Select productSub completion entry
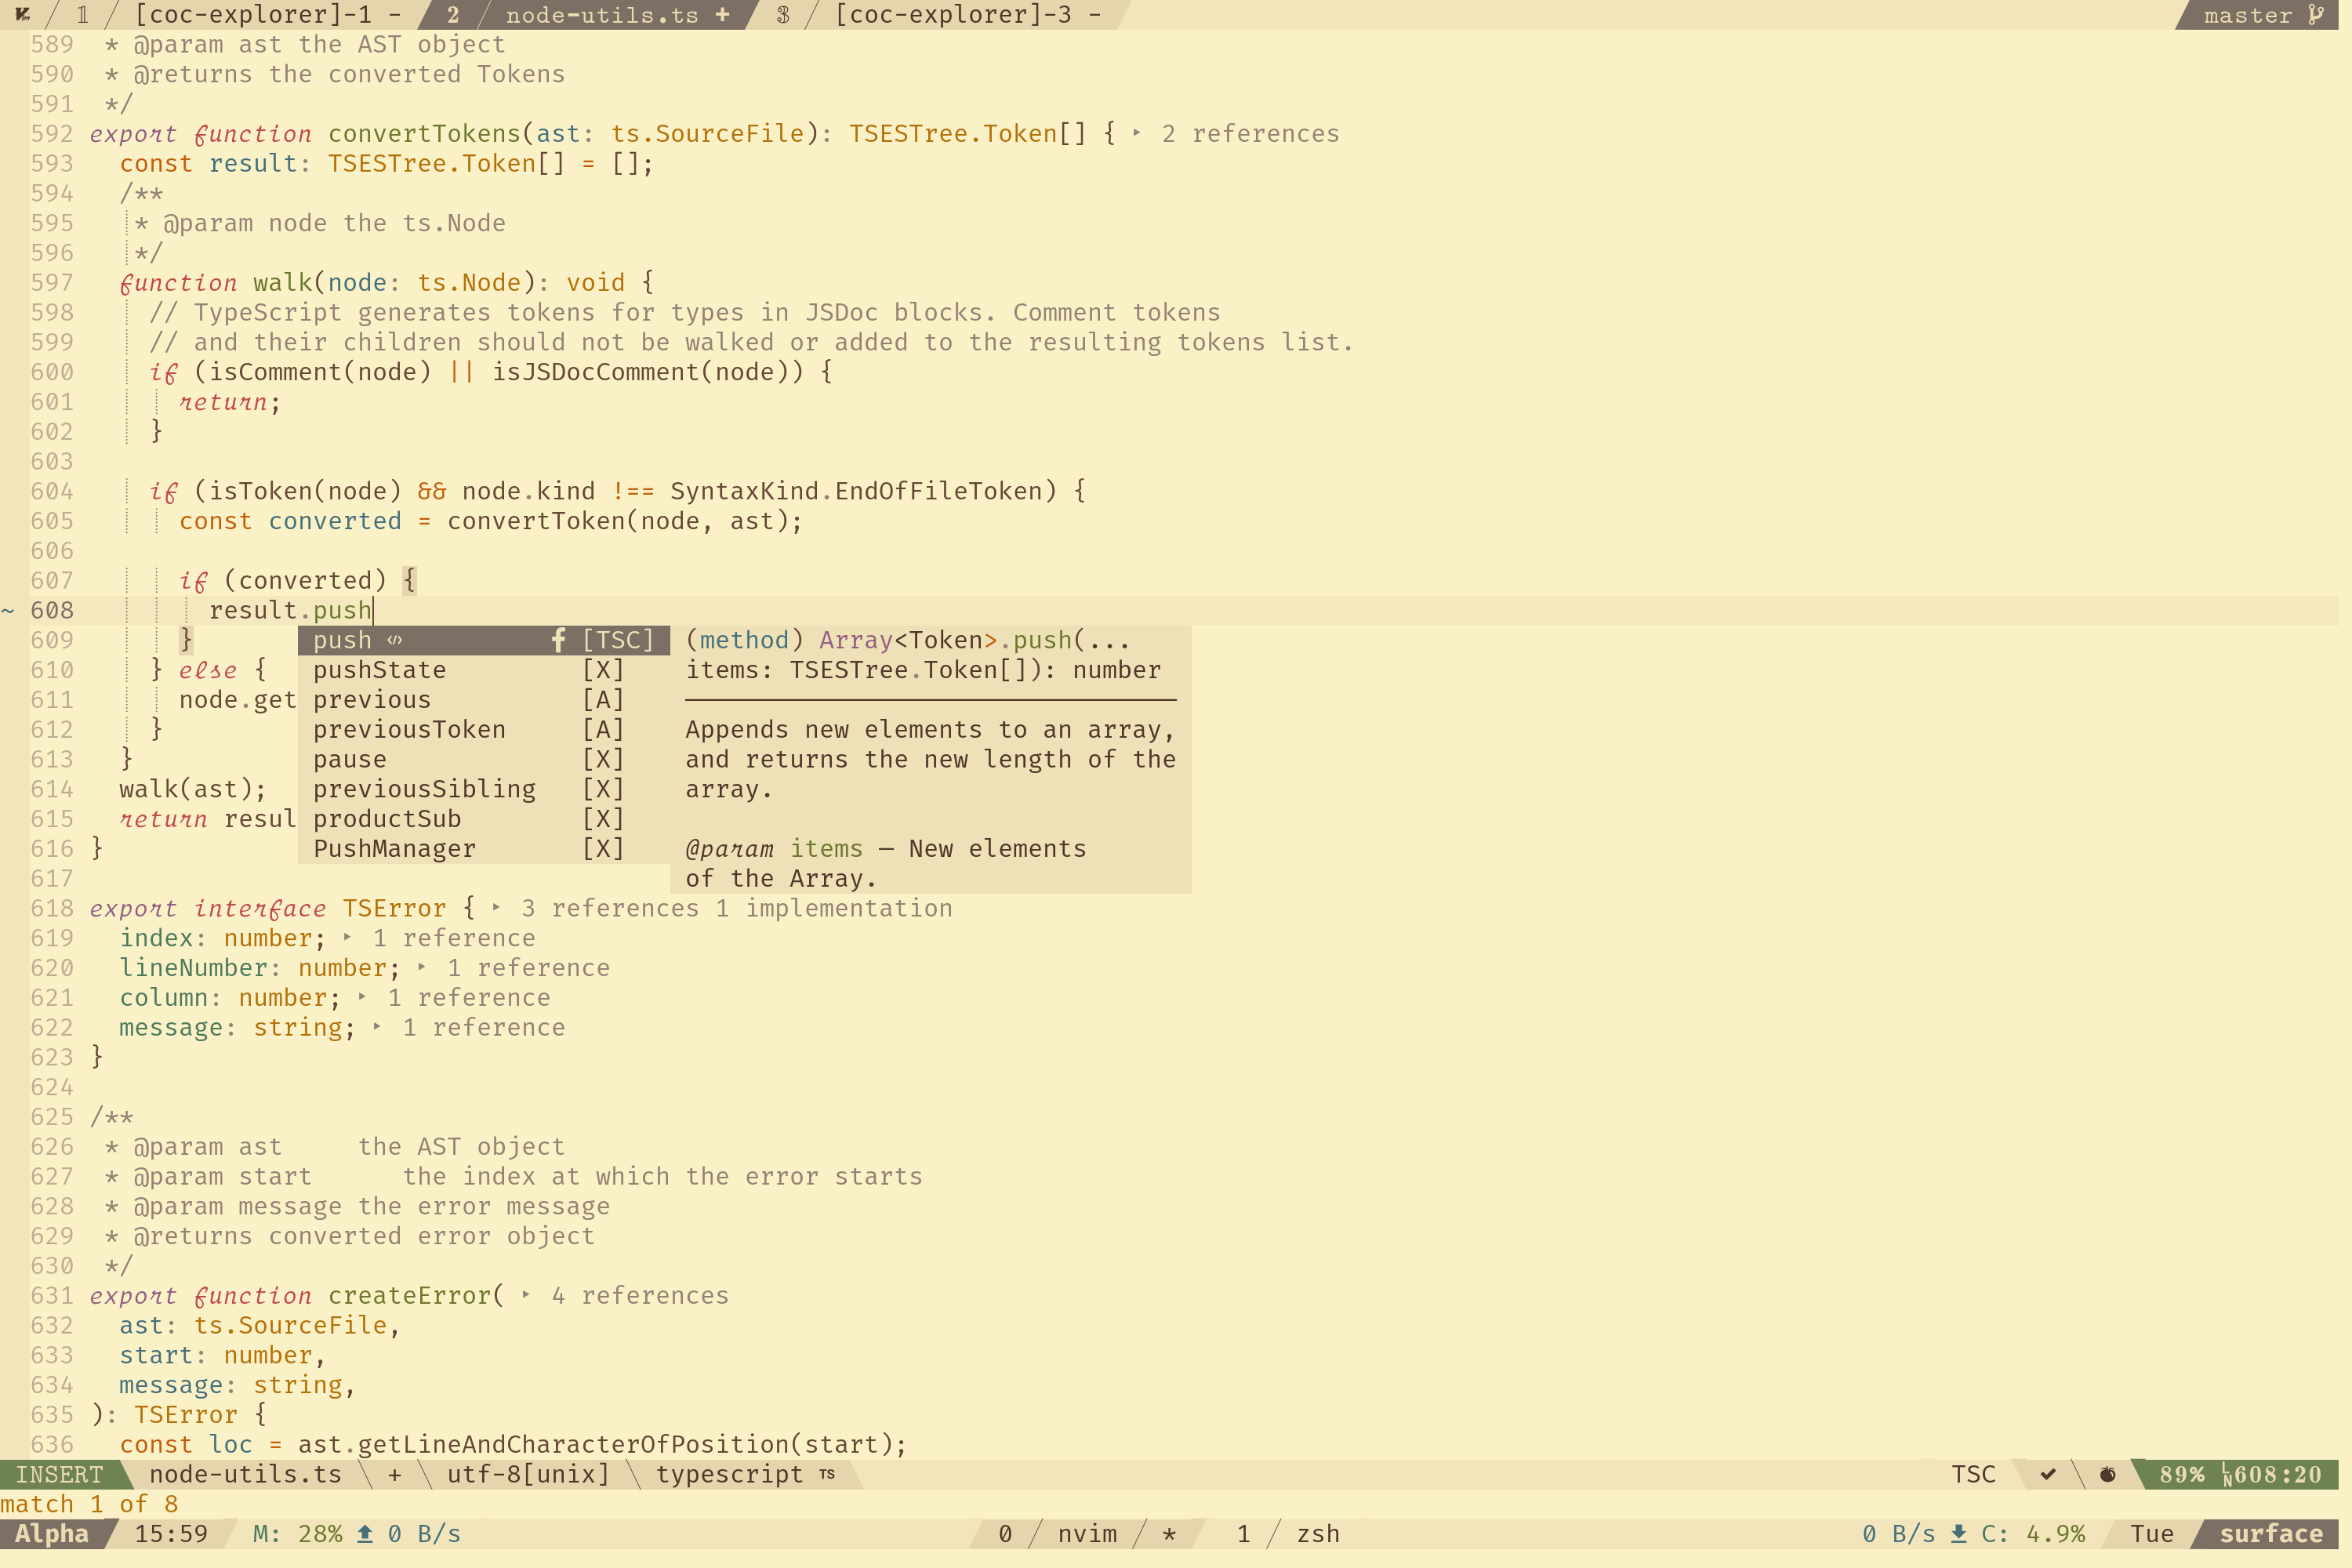Screen dimensions: 2352x1568 click(483, 819)
